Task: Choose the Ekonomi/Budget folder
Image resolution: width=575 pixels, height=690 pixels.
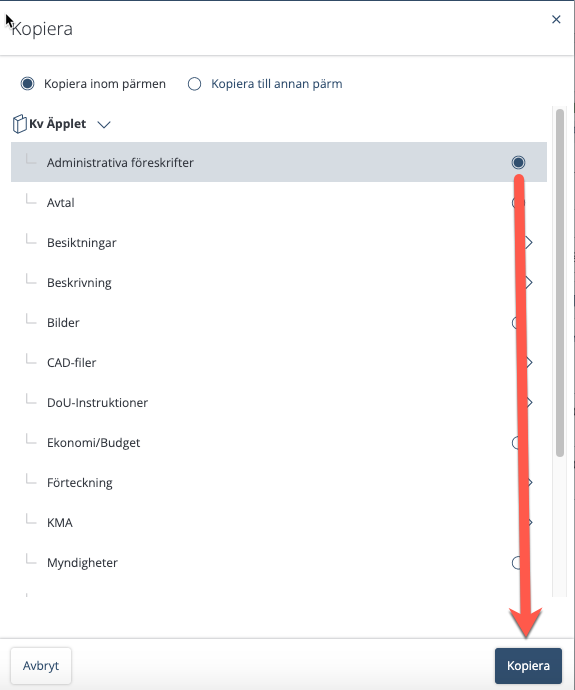Action: pyautogui.click(x=279, y=443)
